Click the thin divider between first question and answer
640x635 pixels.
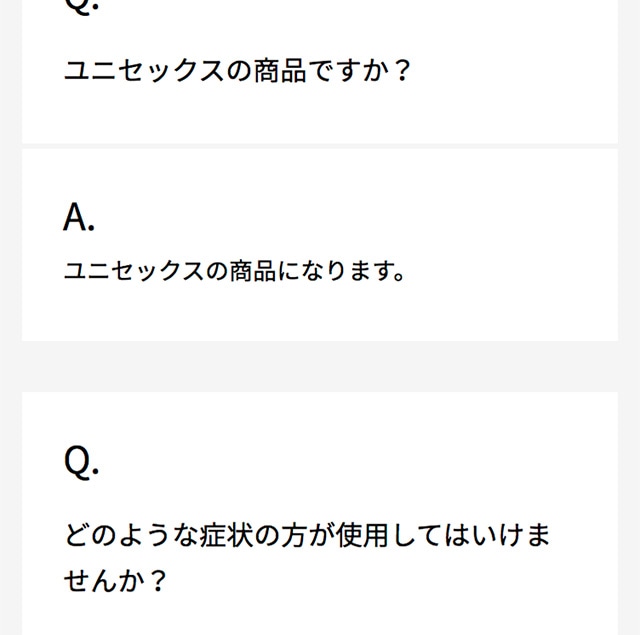pyautogui.click(x=320, y=147)
